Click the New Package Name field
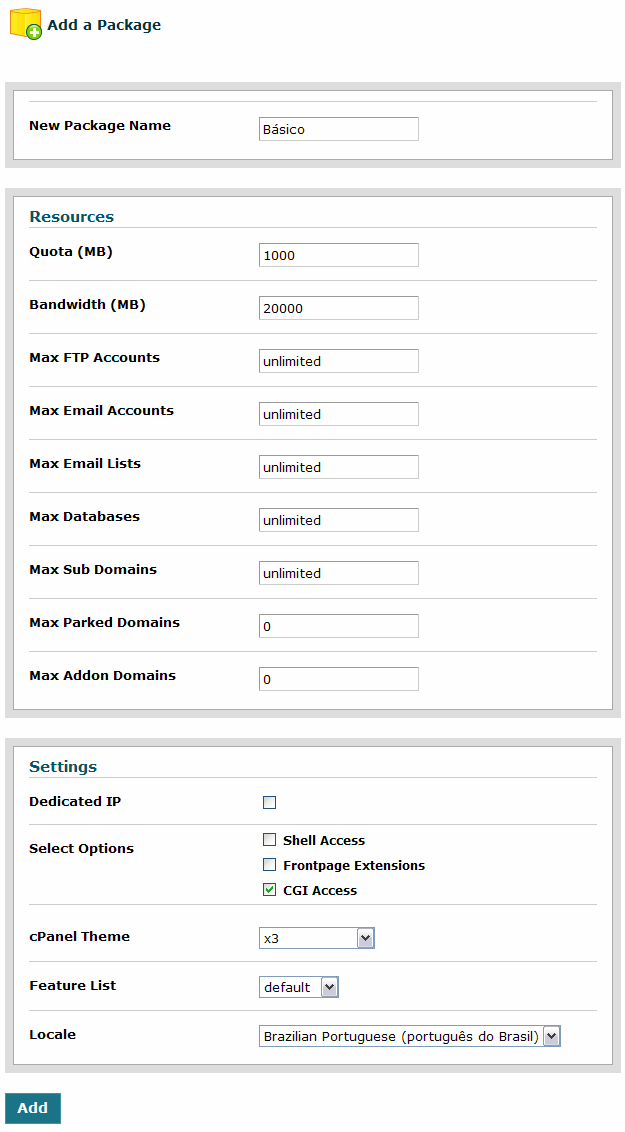The image size is (625, 1132). pos(338,129)
